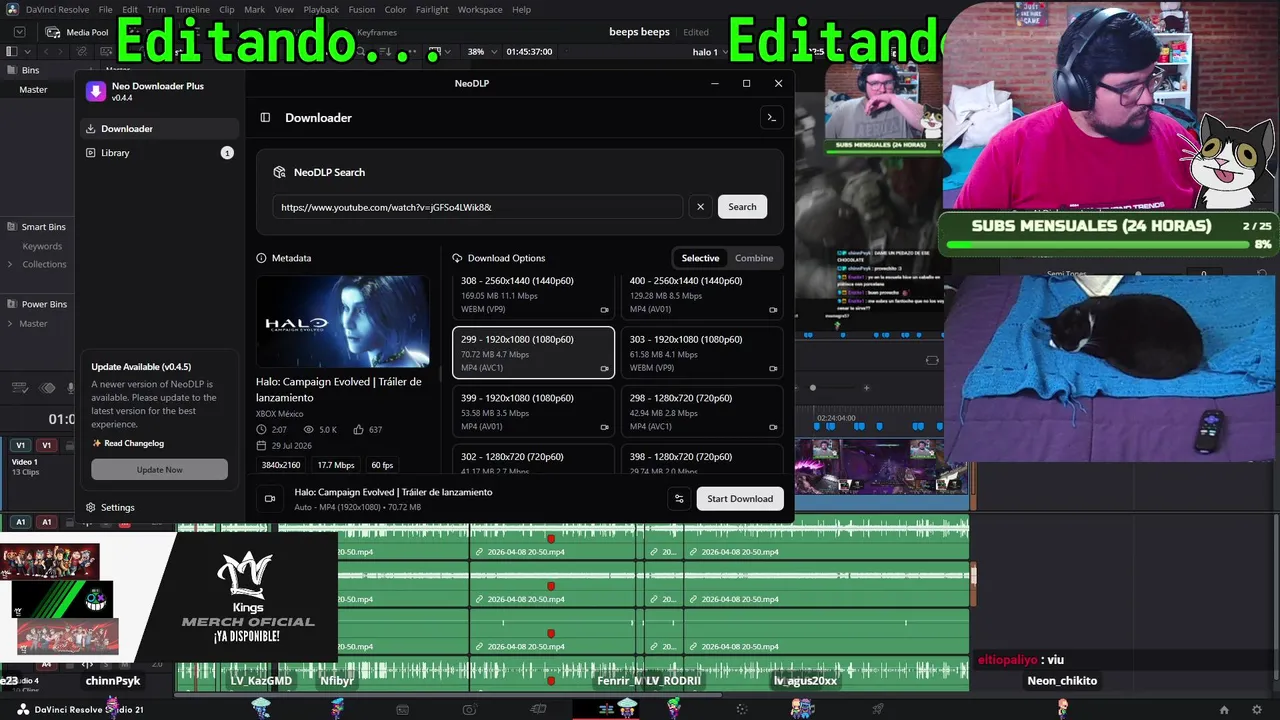1280x720 pixels.
Task: Click the video title 'Halo: Campaign Evolved' in Metadata
Action: [339, 389]
